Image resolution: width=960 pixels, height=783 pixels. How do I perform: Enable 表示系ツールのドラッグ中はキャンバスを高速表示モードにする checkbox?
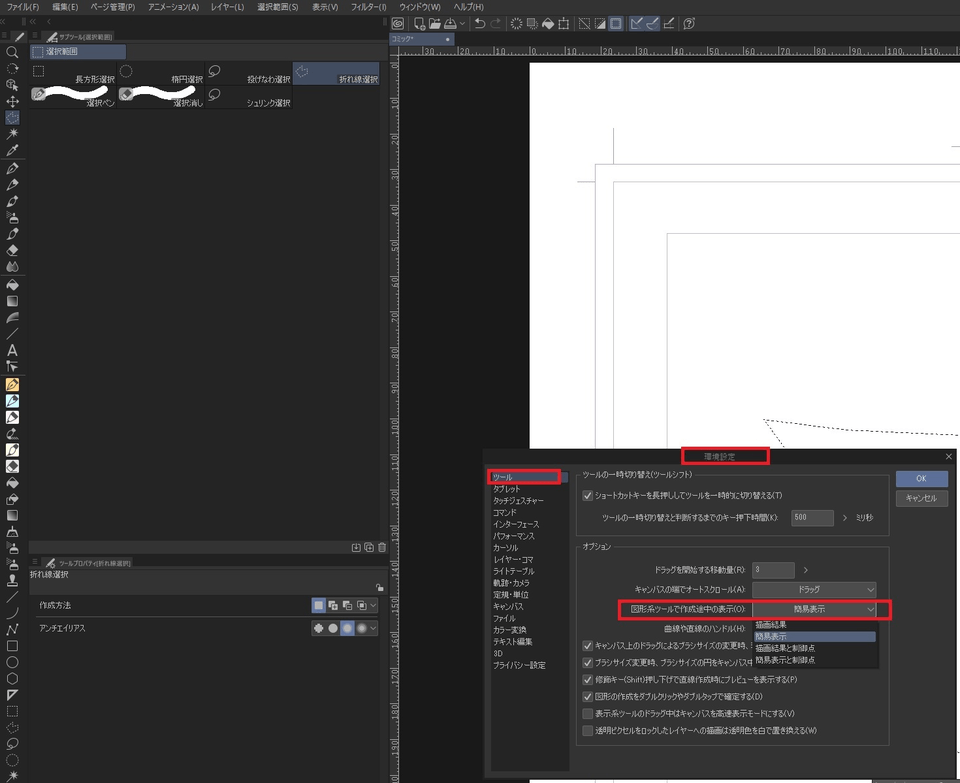589,713
